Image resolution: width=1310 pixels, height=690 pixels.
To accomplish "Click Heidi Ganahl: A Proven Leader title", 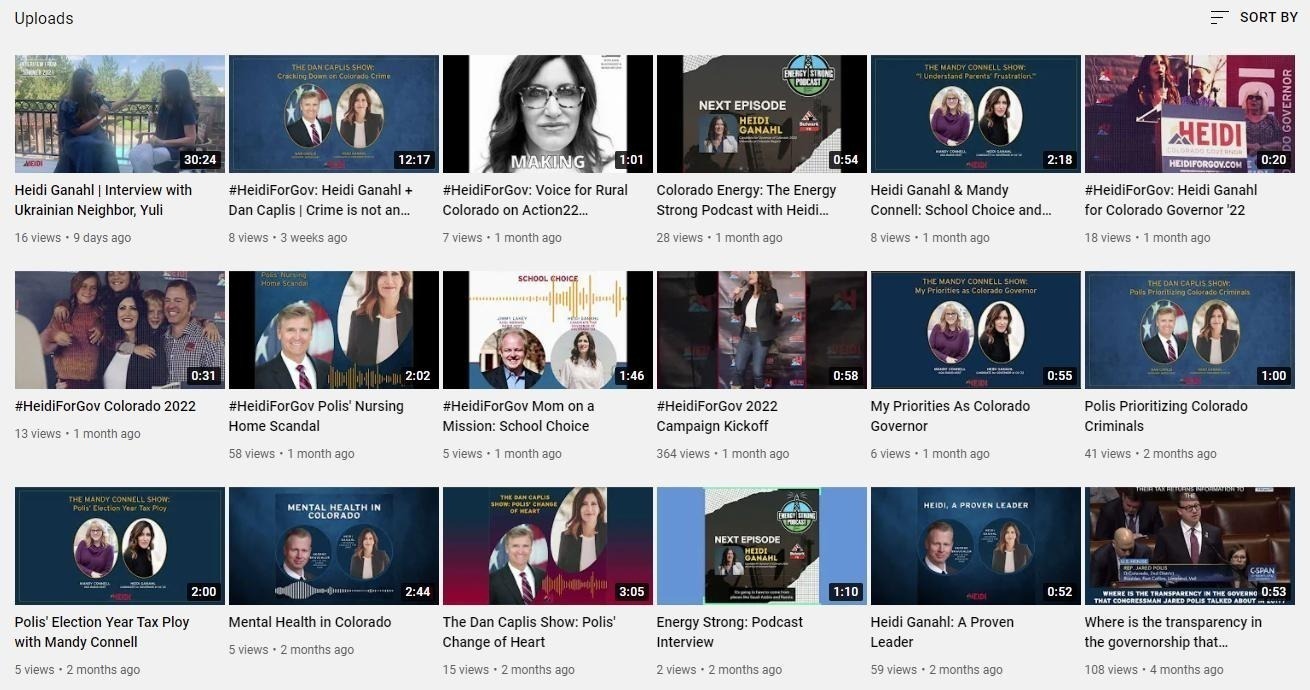I will [942, 632].
